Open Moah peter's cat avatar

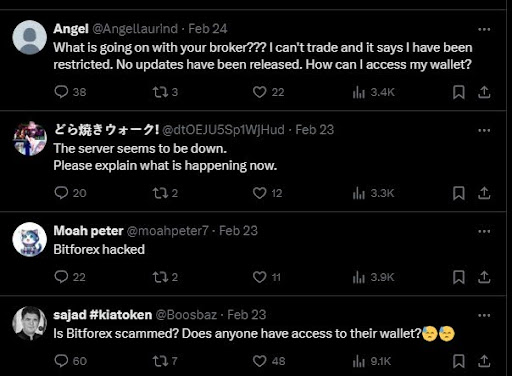pos(29,239)
